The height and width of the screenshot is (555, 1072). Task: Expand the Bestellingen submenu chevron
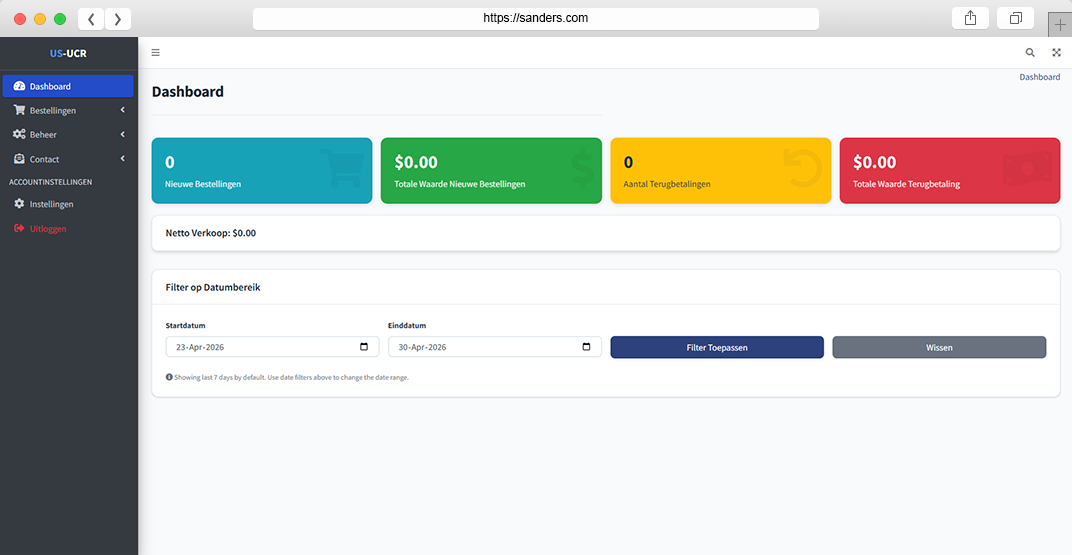(122, 110)
